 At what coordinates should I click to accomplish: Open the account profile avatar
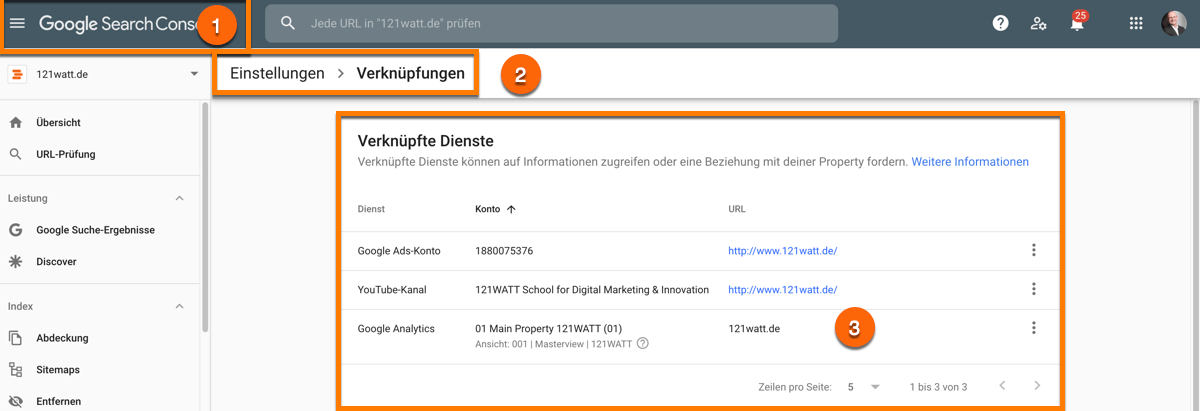click(x=1174, y=23)
